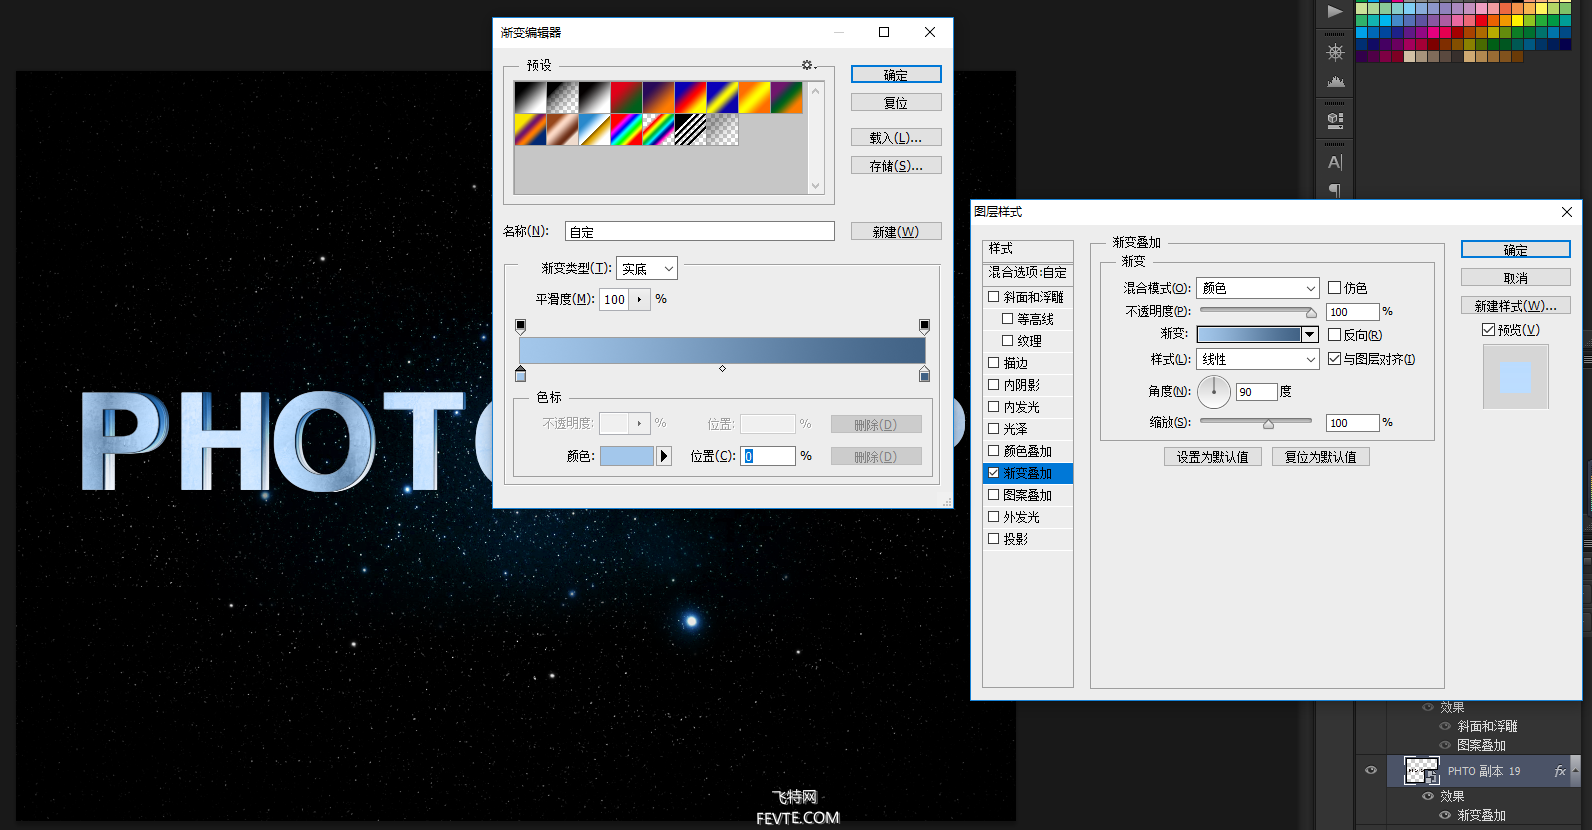Screen dimensions: 1592x830
Task: Click the 存储(S)... save button
Action: point(896,165)
